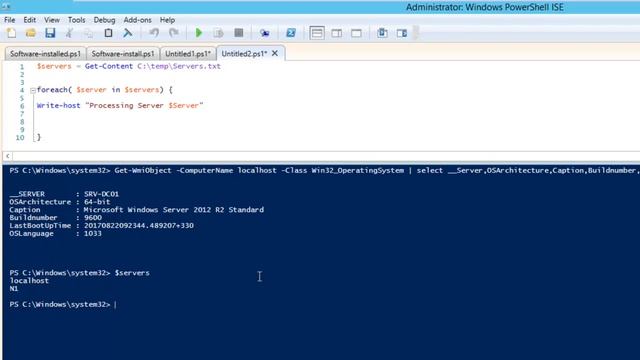Viewport: 640px width, 360px height.
Task: Show script pane on right layout icon
Action: pos(337,33)
